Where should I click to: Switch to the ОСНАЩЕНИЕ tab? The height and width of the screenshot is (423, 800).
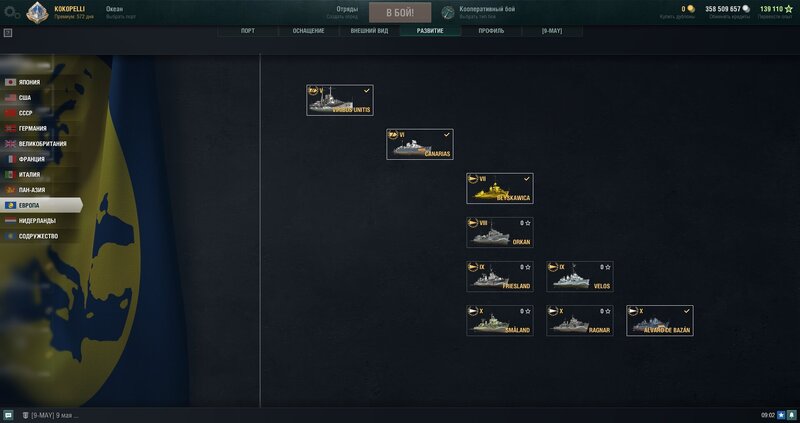[308, 31]
